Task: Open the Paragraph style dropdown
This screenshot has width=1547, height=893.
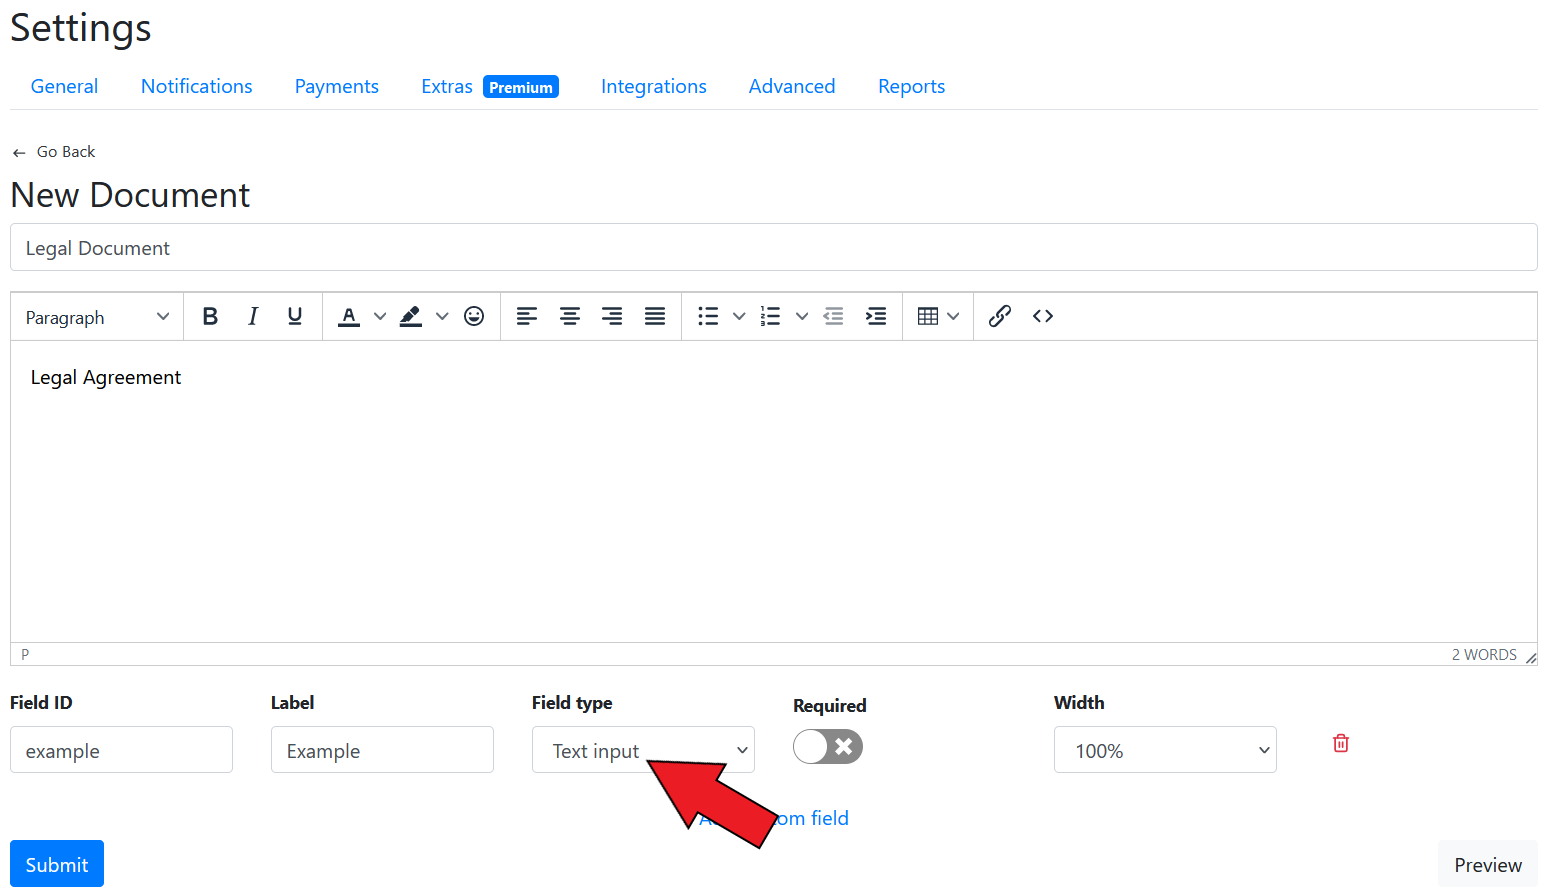Action: click(x=97, y=317)
